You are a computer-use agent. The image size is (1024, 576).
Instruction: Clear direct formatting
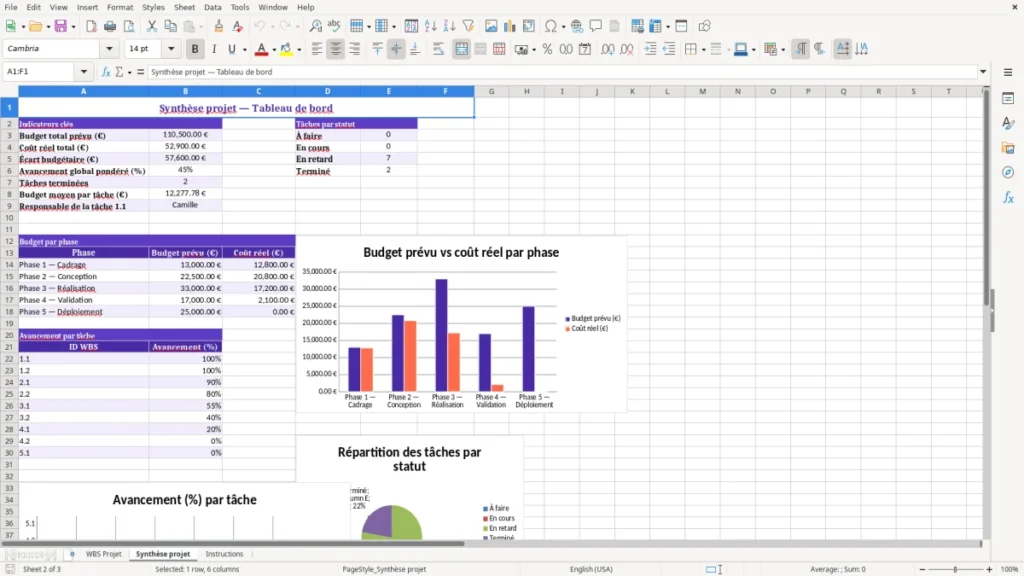click(238, 26)
